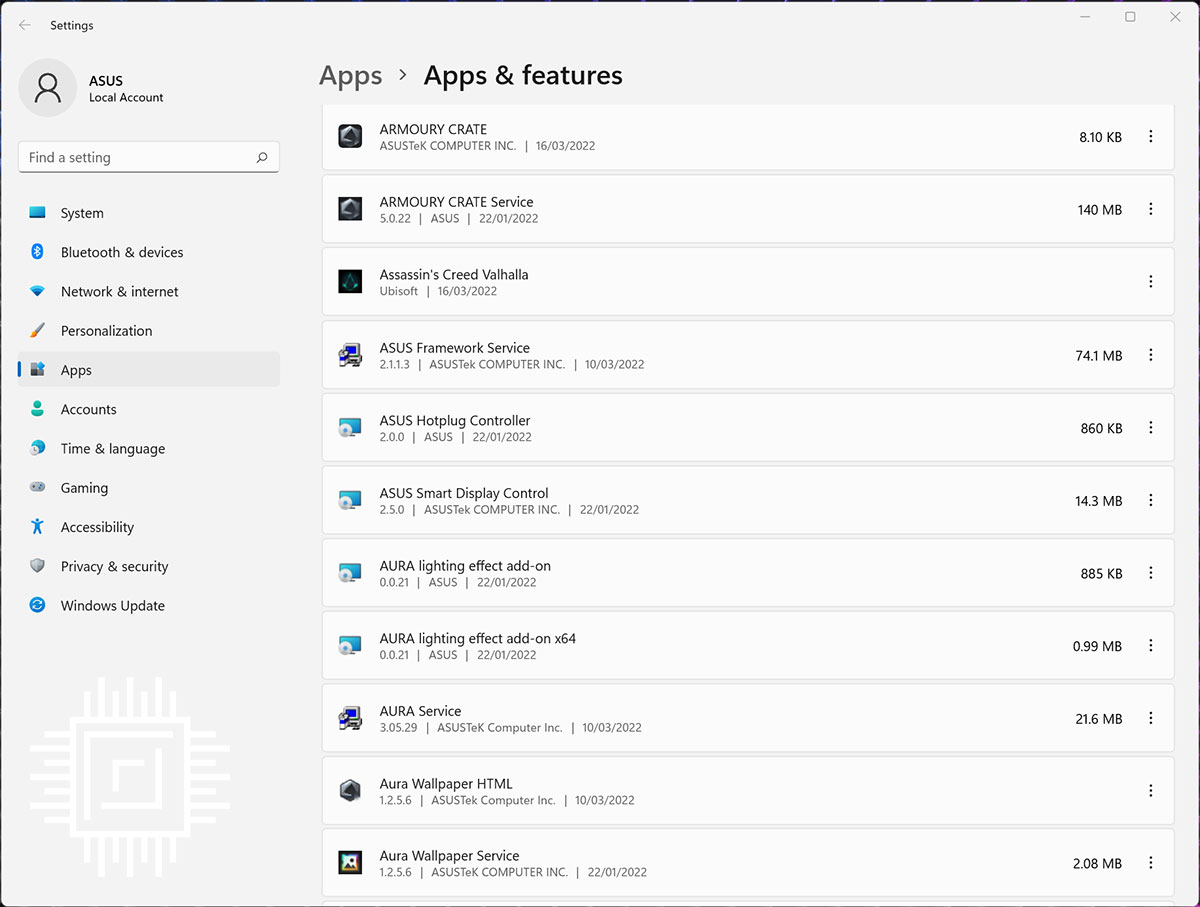Screen dimensions: 1200x907
Task: Click the Assassin's Creed Valhalla icon
Action: tap(350, 282)
